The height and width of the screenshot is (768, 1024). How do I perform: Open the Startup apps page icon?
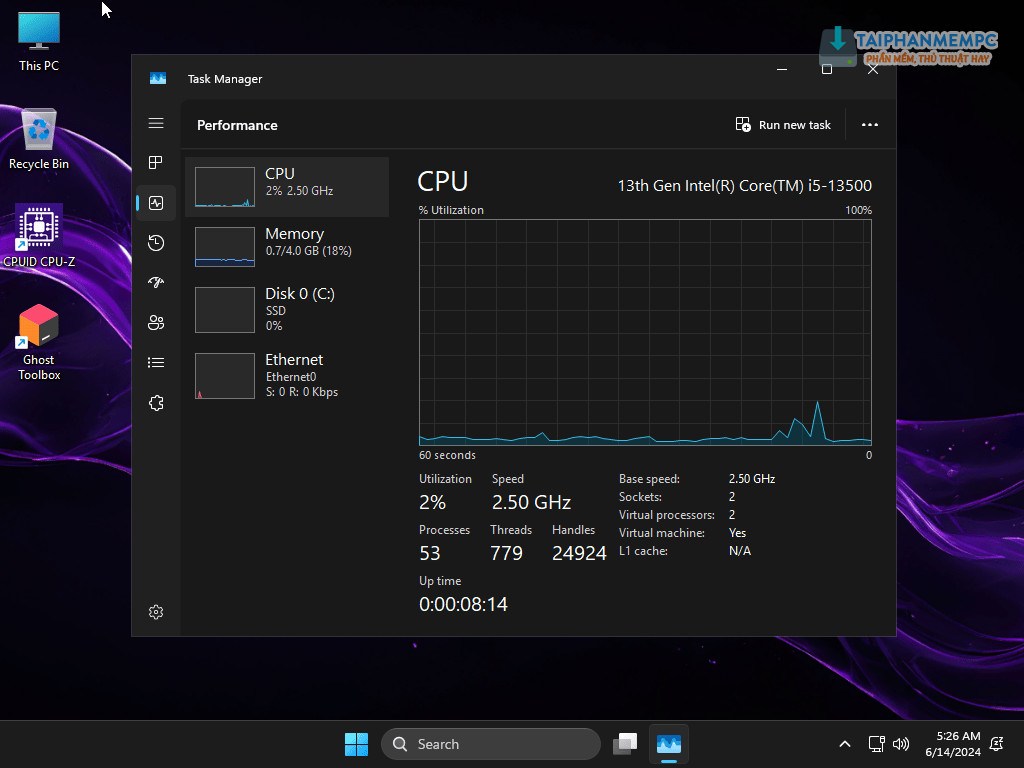pyautogui.click(x=156, y=283)
